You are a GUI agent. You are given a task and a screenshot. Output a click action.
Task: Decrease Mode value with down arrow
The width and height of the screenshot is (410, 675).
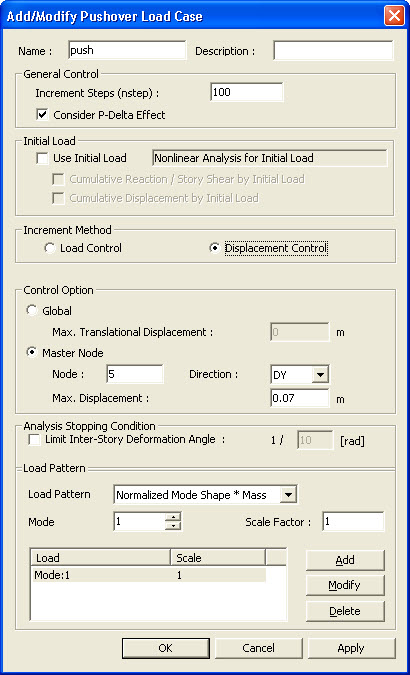coord(173,526)
